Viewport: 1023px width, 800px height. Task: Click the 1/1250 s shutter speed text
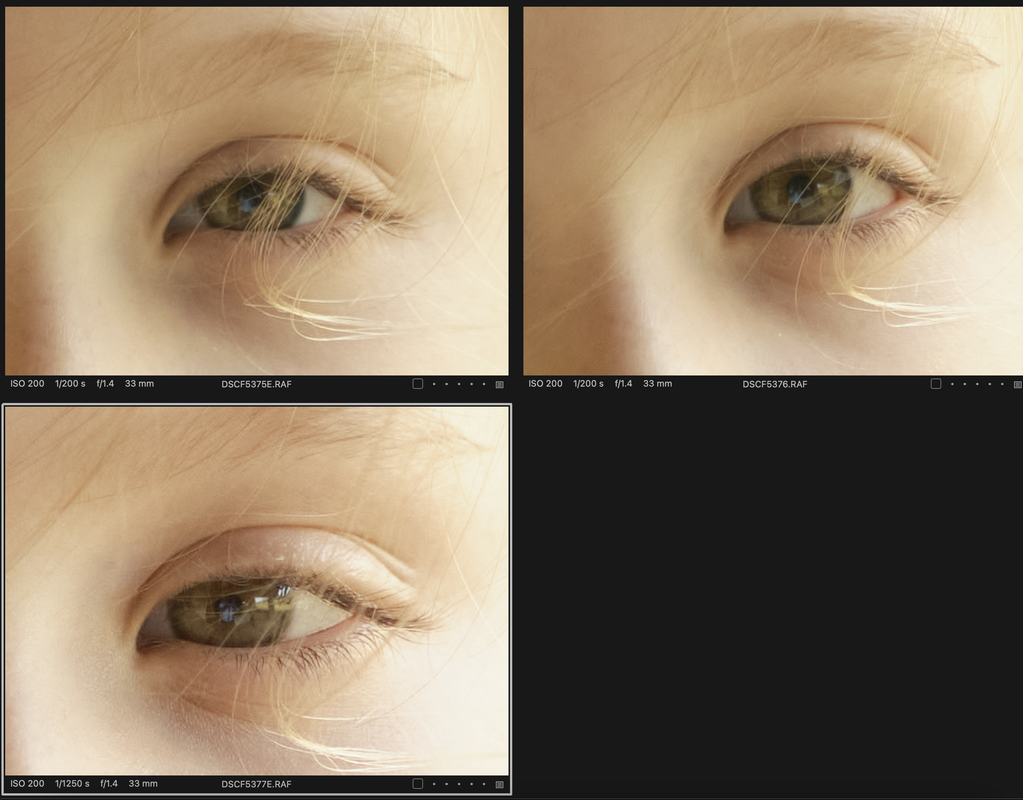click(x=72, y=784)
